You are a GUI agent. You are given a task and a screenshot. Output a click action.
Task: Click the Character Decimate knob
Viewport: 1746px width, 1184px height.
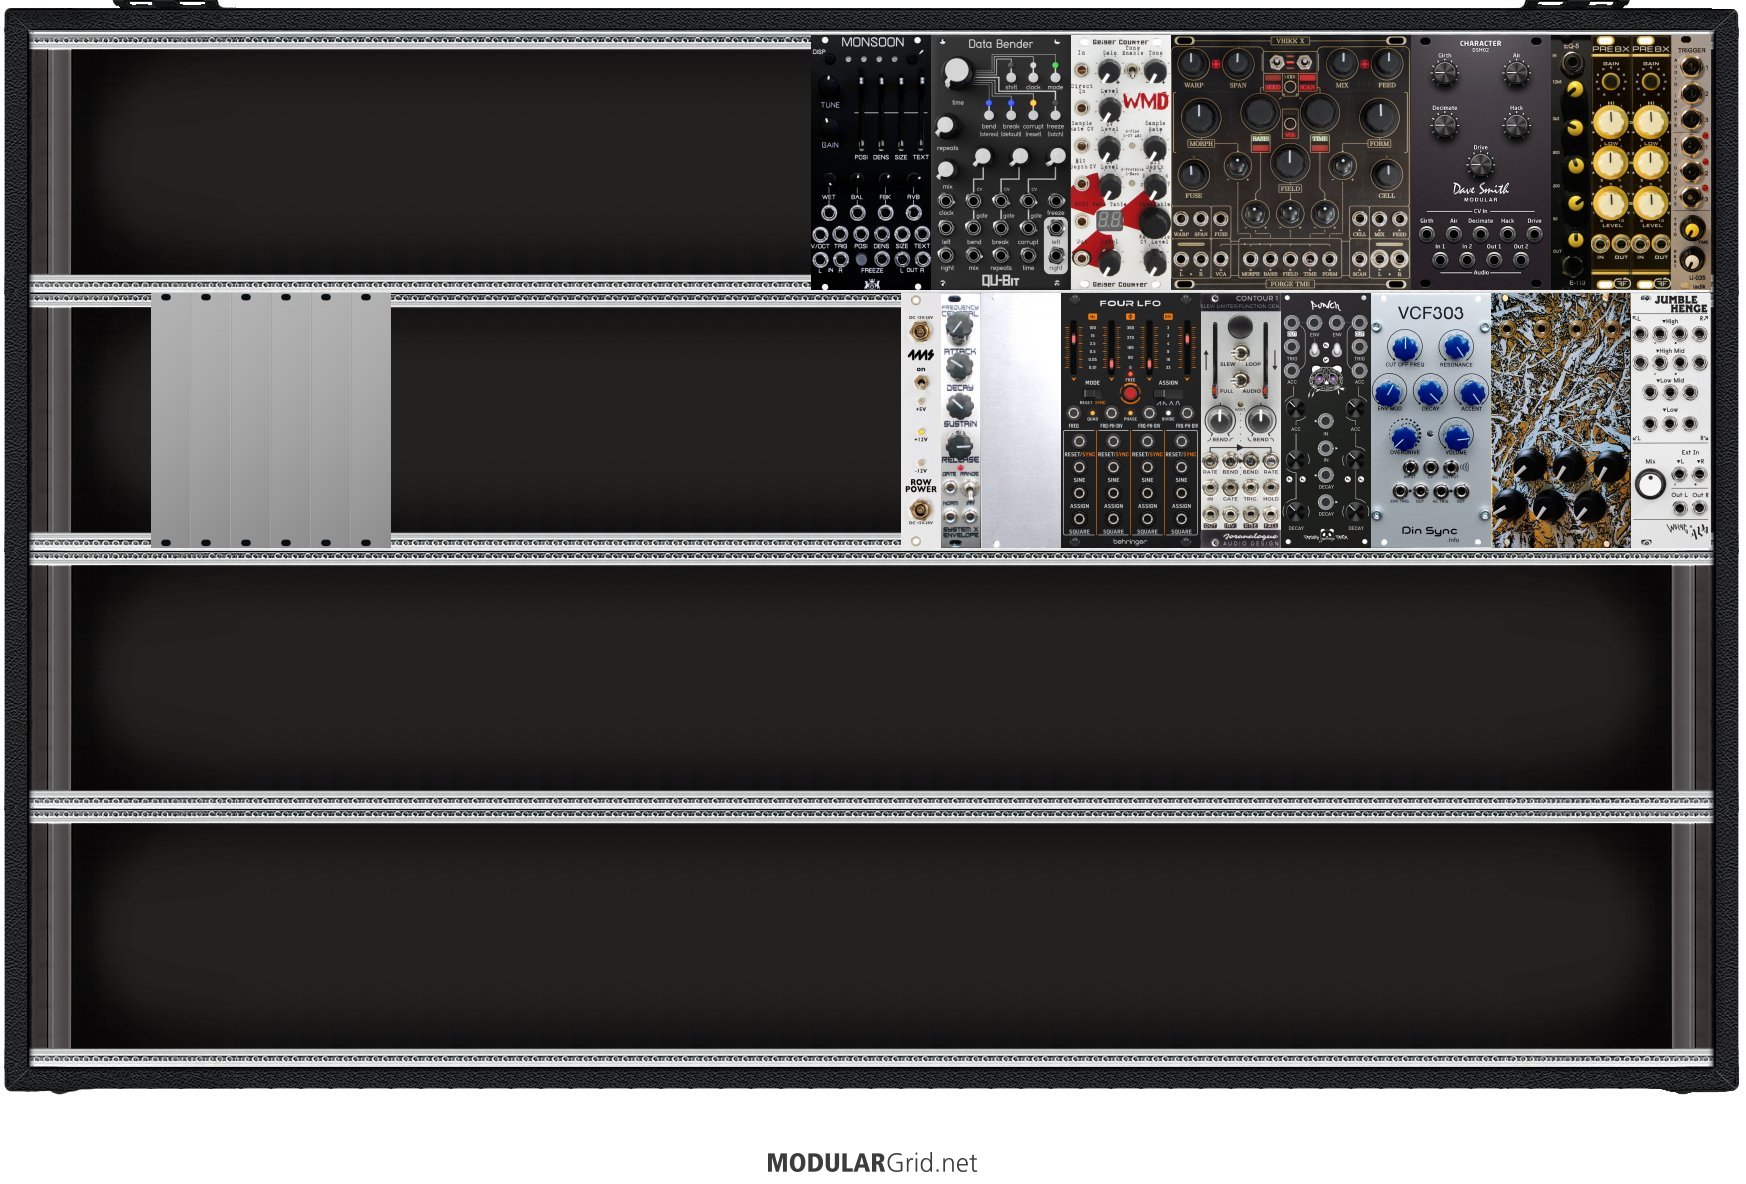click(1444, 125)
